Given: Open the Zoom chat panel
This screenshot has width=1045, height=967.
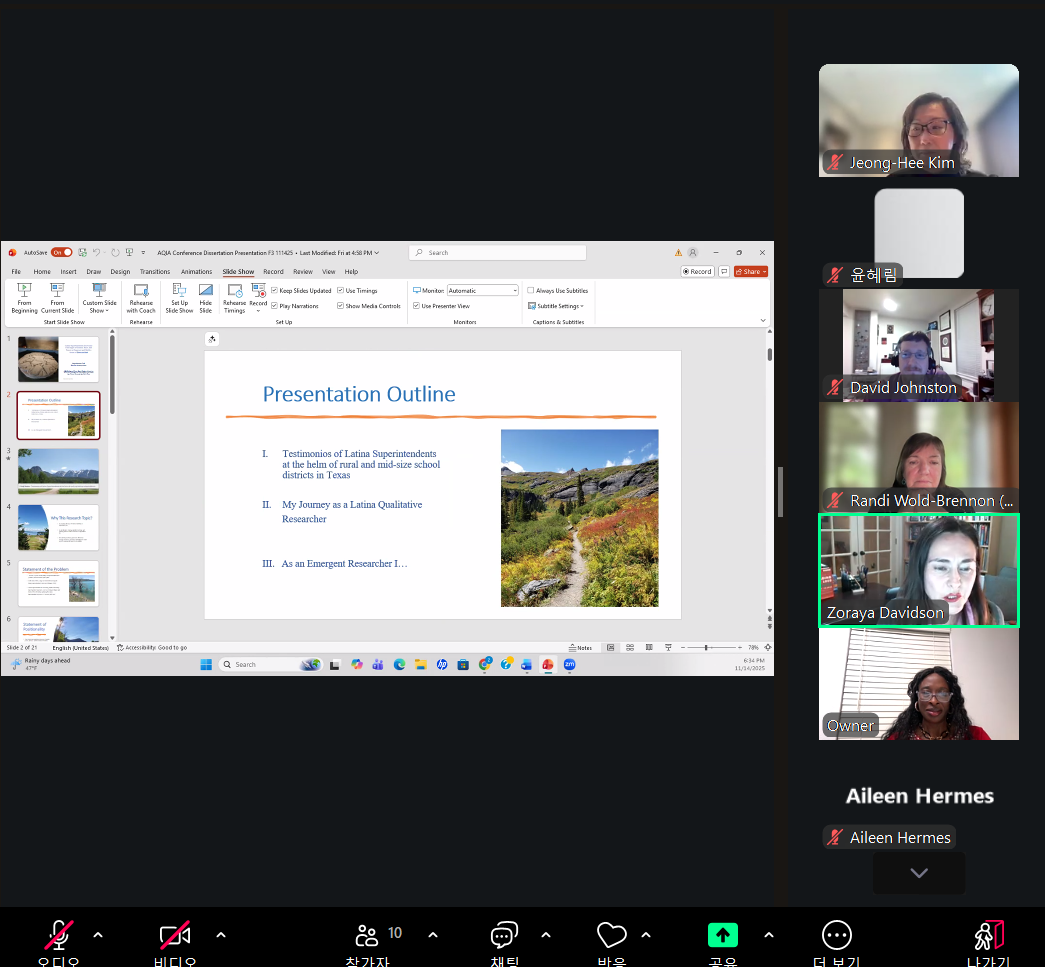Looking at the screenshot, I should [x=505, y=935].
